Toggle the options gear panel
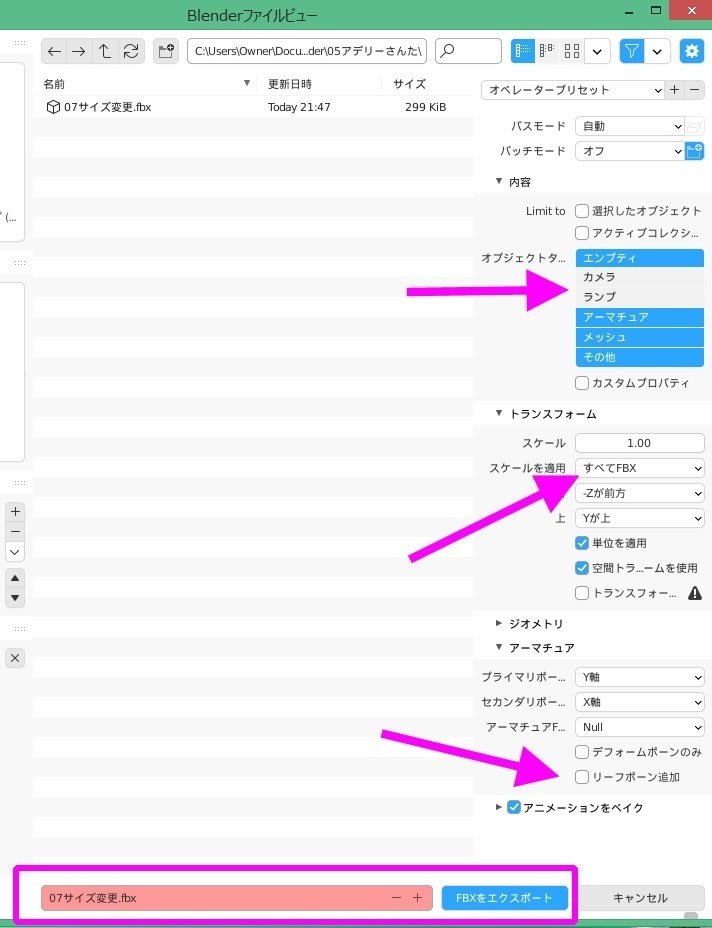 pyautogui.click(x=691, y=51)
